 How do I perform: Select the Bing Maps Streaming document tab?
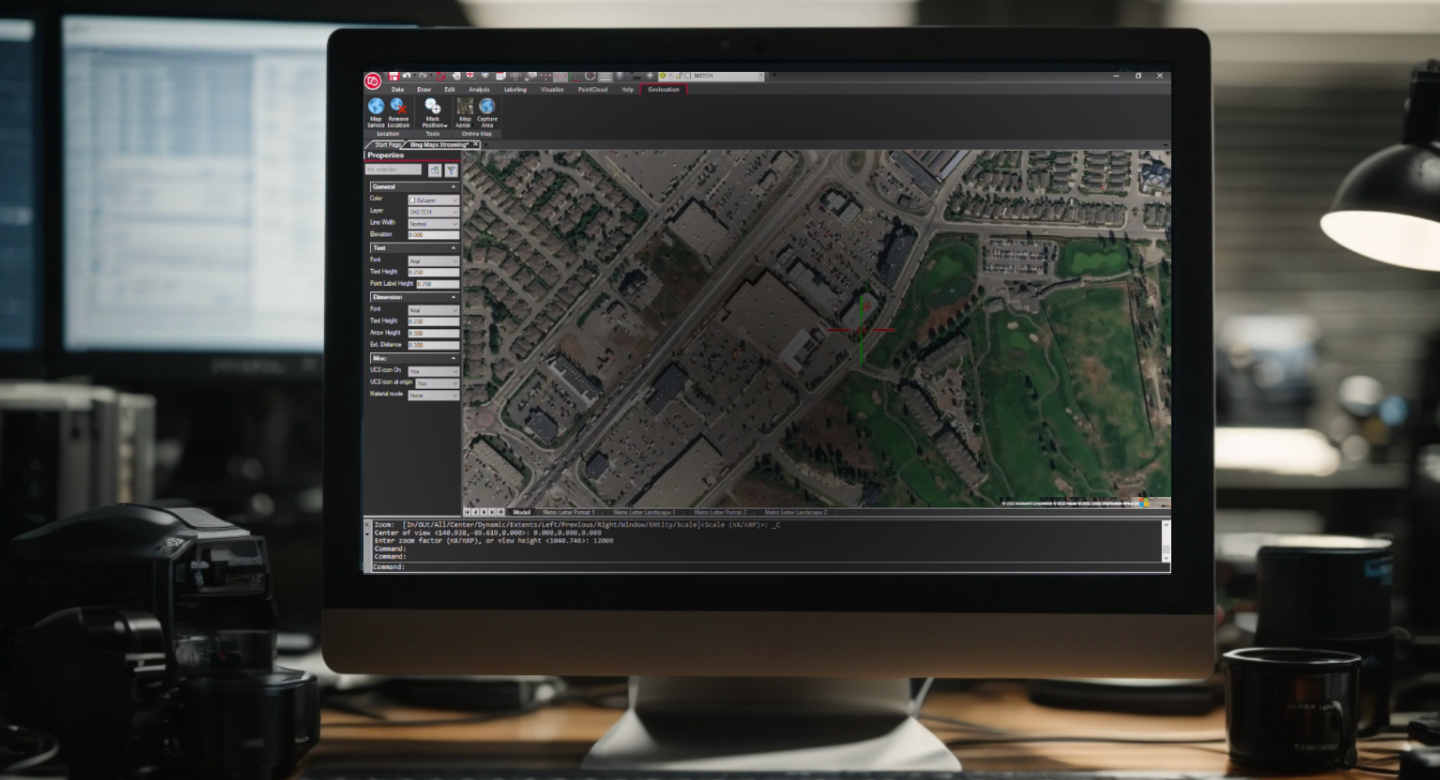[x=439, y=144]
